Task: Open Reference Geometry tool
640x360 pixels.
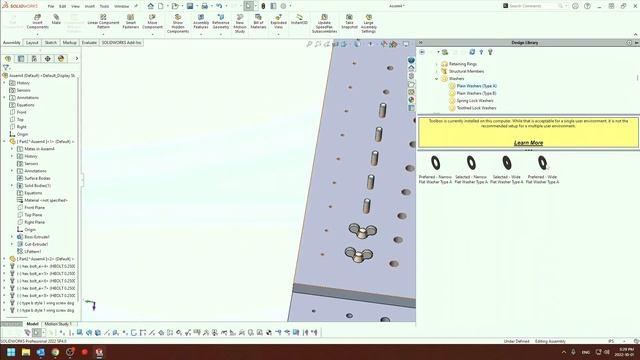Action: click(220, 21)
